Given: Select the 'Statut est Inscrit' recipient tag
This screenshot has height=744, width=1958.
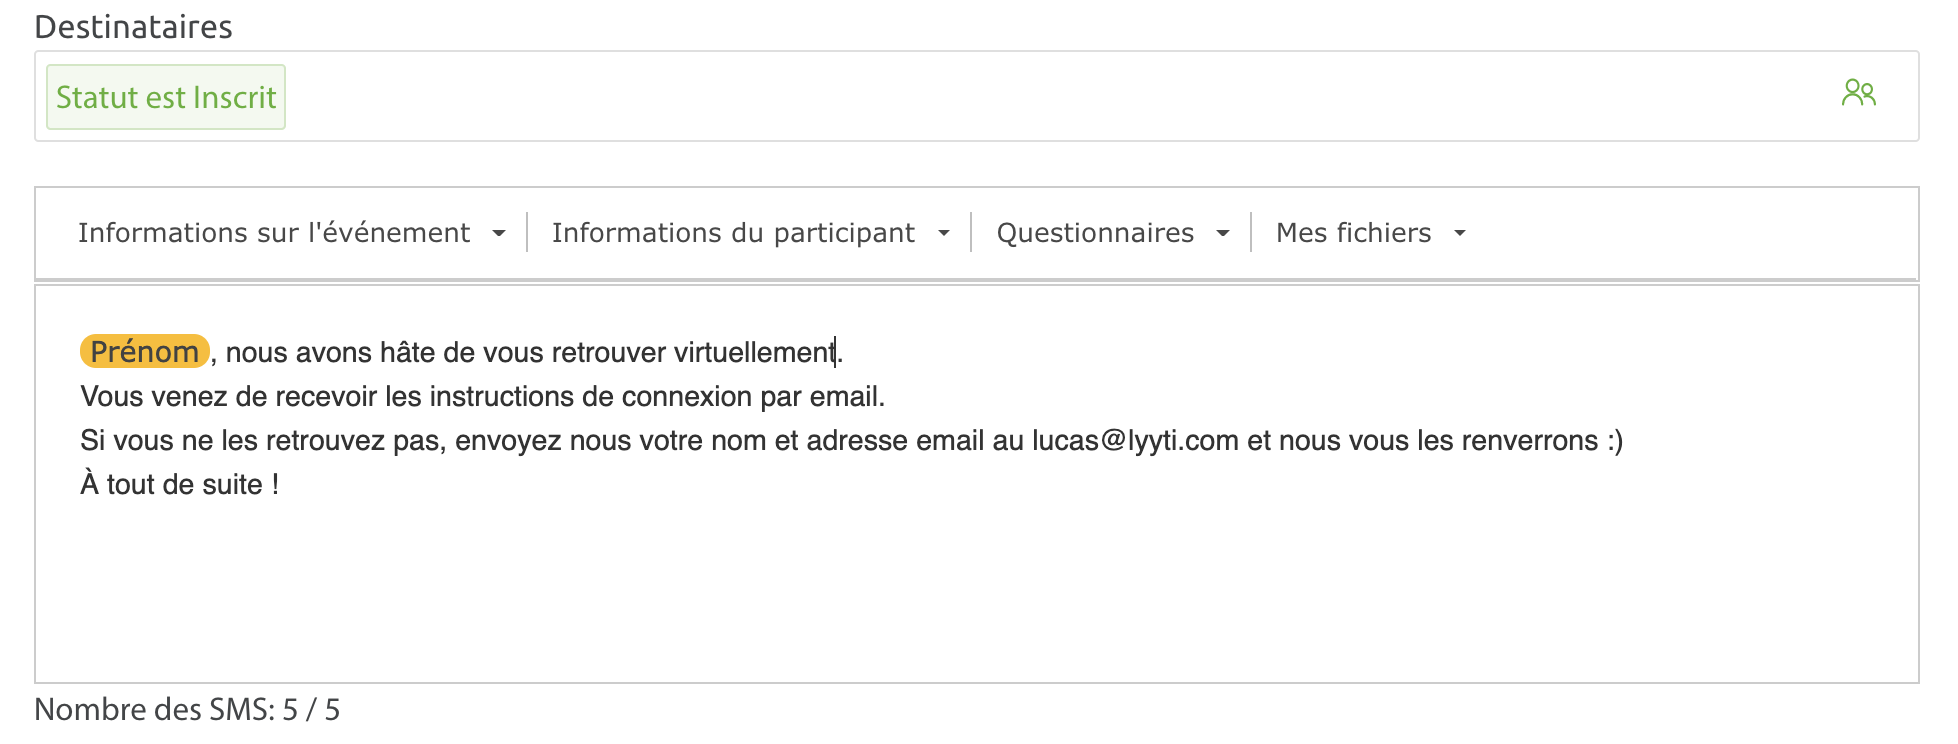Looking at the screenshot, I should click(166, 97).
